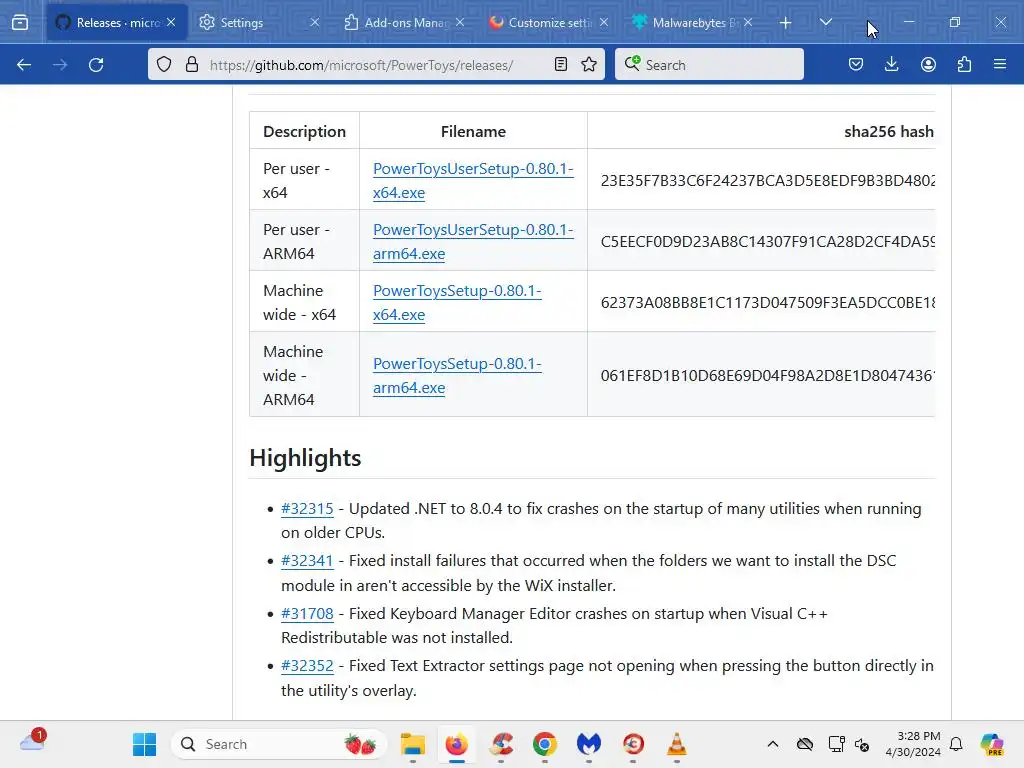Viewport: 1024px width, 768px height.
Task: Open tracking protection shield icon
Action: click(x=164, y=65)
